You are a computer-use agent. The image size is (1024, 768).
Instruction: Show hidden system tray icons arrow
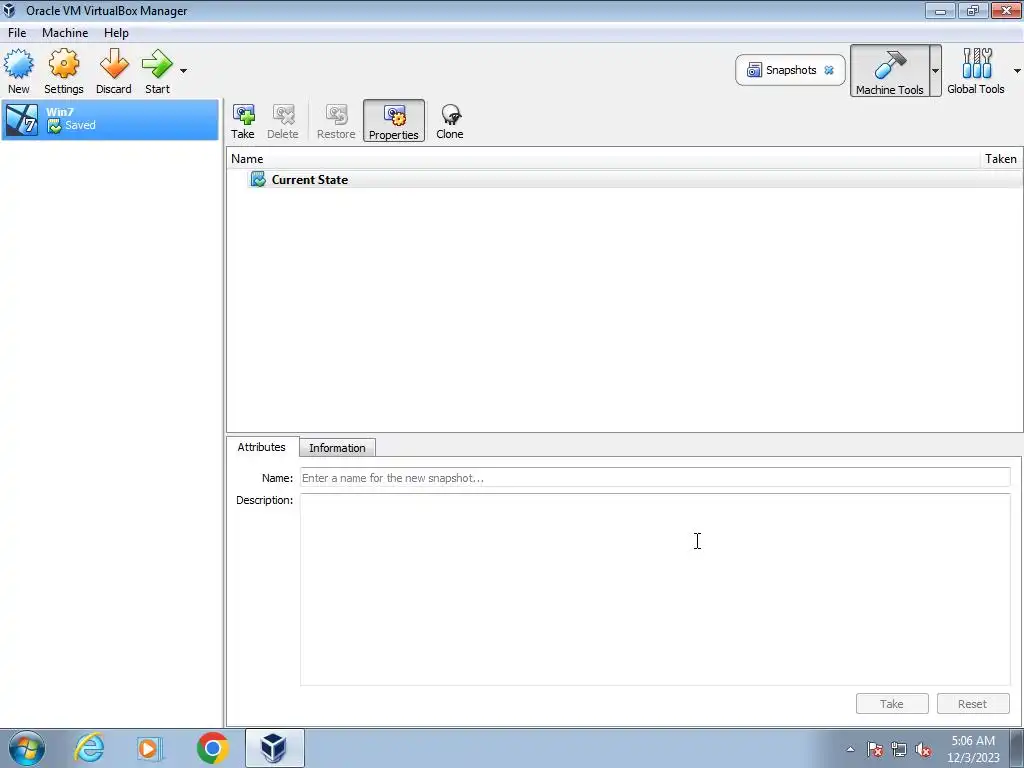tap(850, 749)
